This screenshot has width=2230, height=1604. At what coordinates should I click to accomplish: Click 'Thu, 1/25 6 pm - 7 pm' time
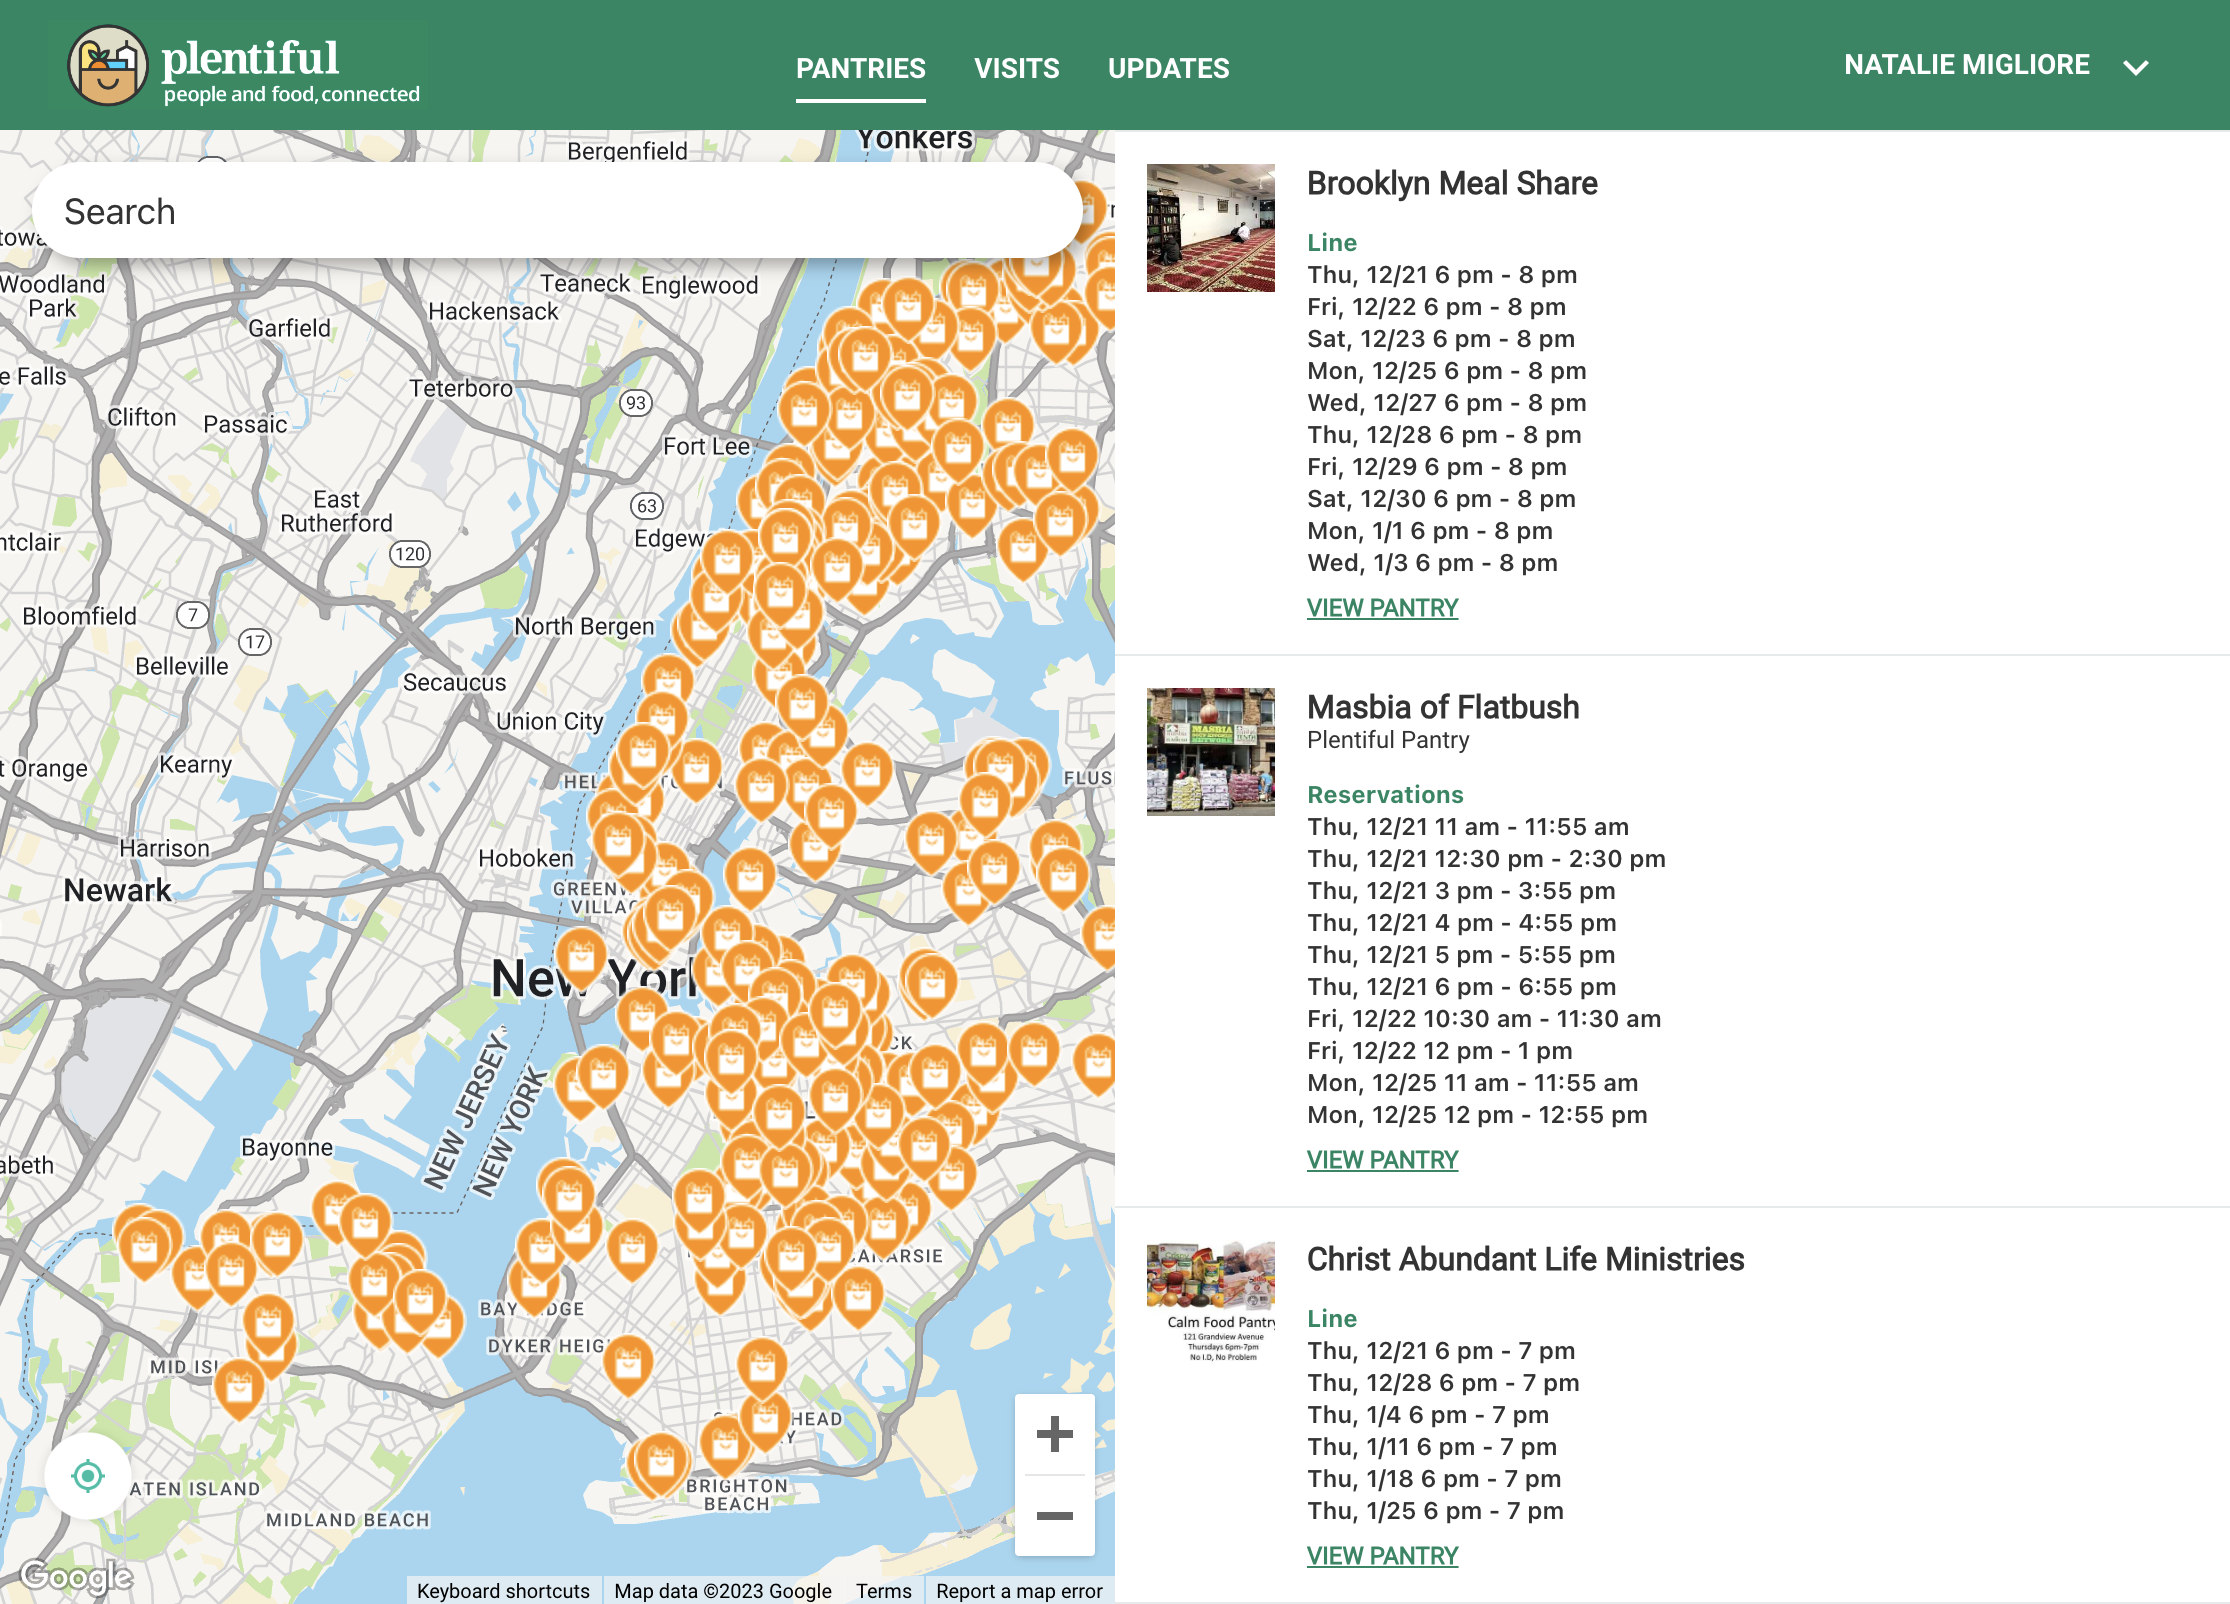[x=1435, y=1511]
